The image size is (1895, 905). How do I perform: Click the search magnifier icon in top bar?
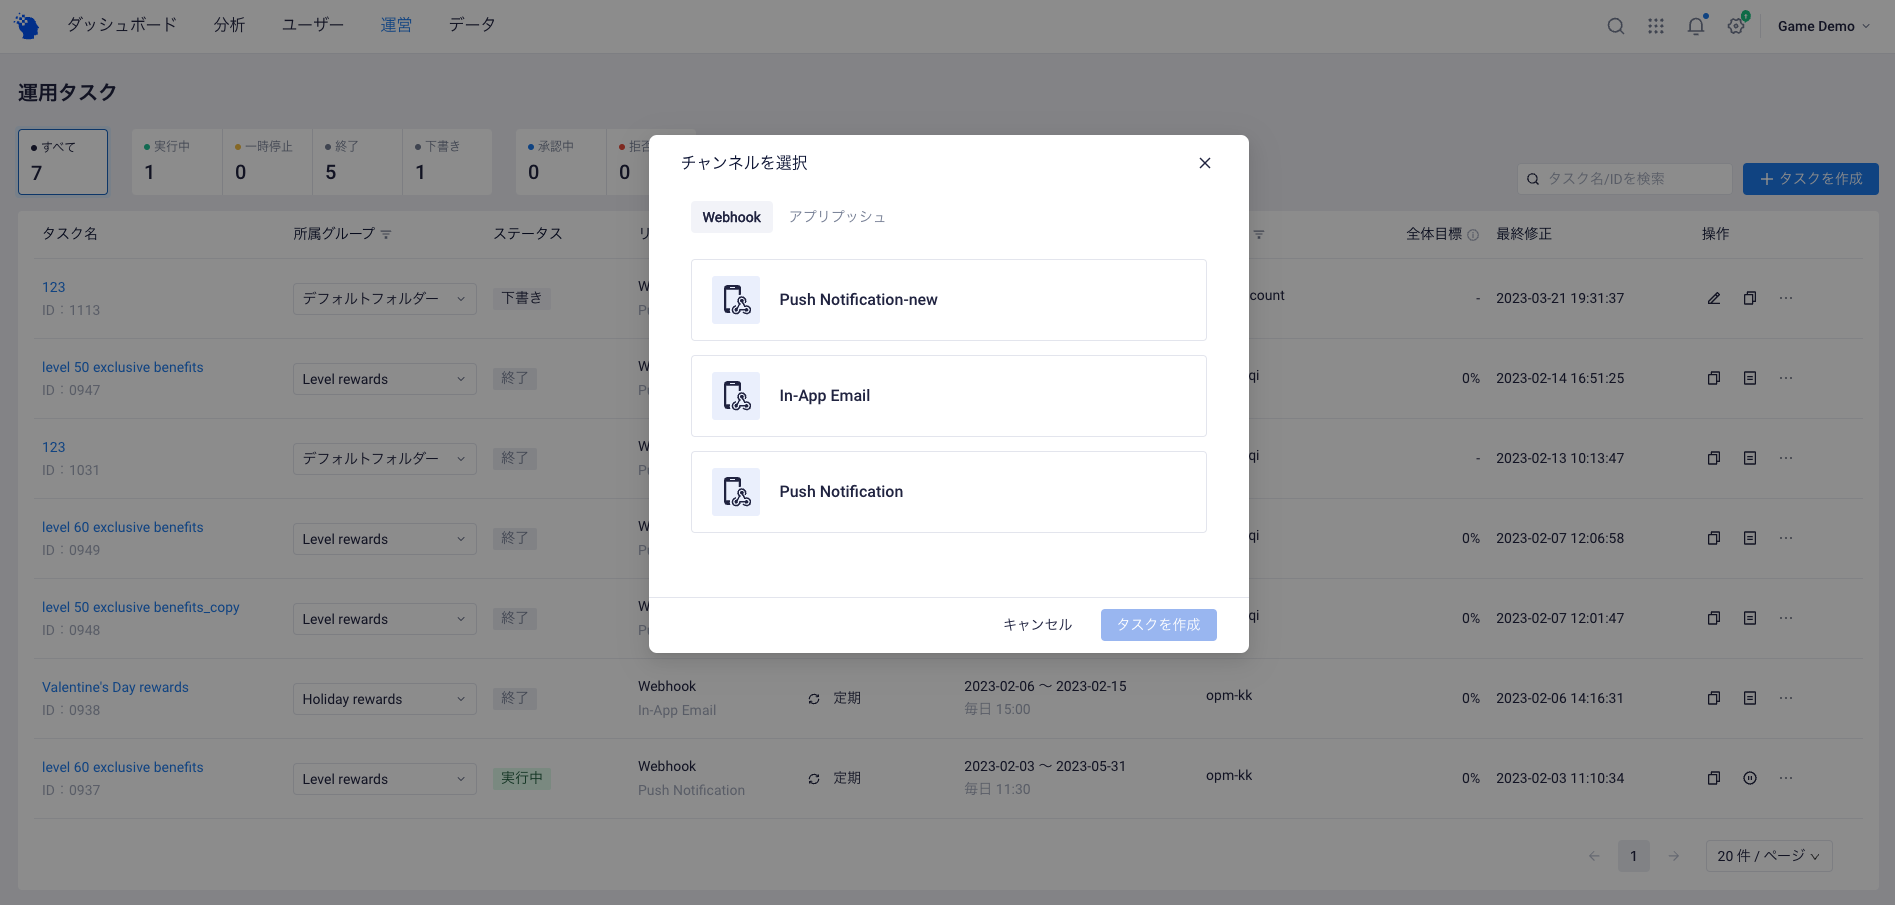[x=1615, y=26]
